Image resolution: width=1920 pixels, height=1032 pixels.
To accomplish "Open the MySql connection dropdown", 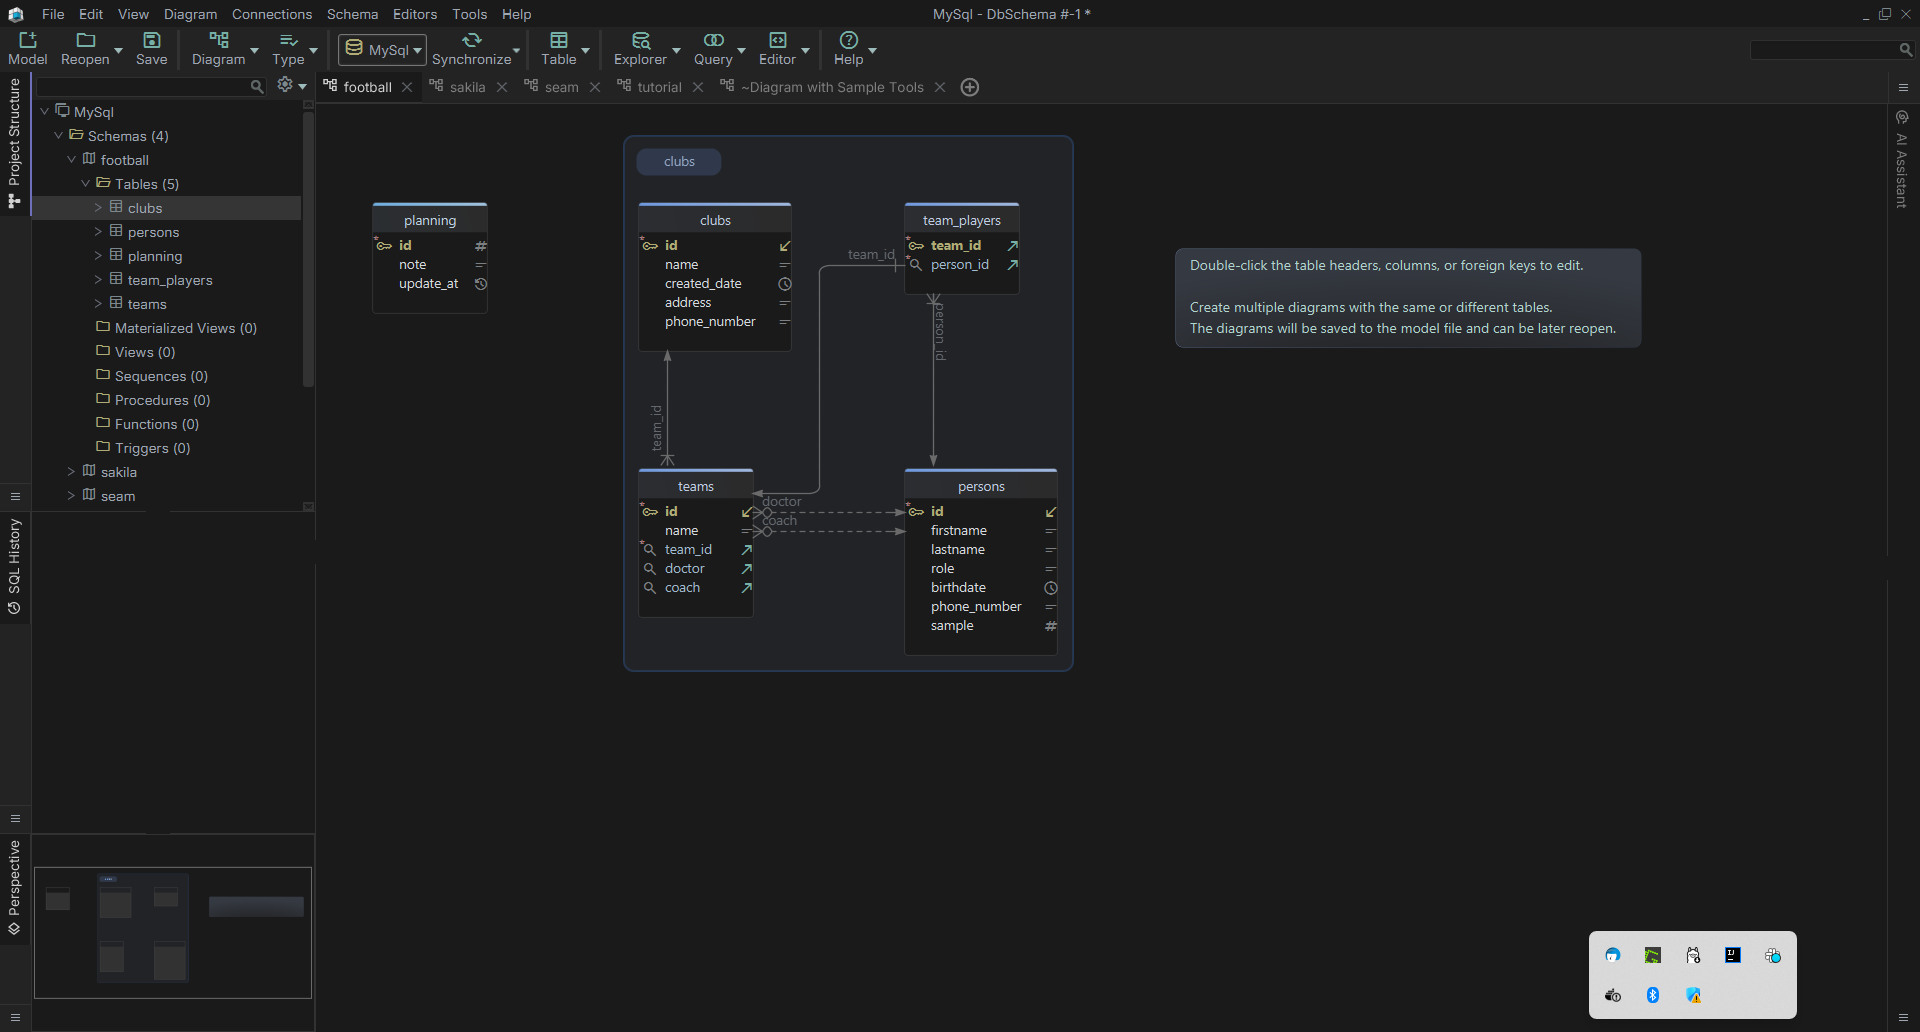I will 383,50.
